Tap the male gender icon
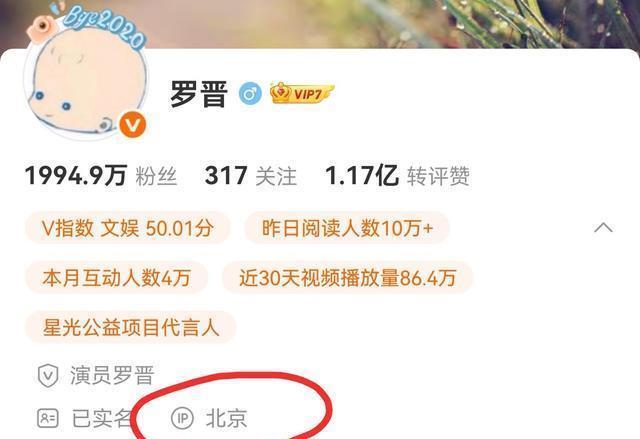Screen dimensions: 640x439 point(250,93)
